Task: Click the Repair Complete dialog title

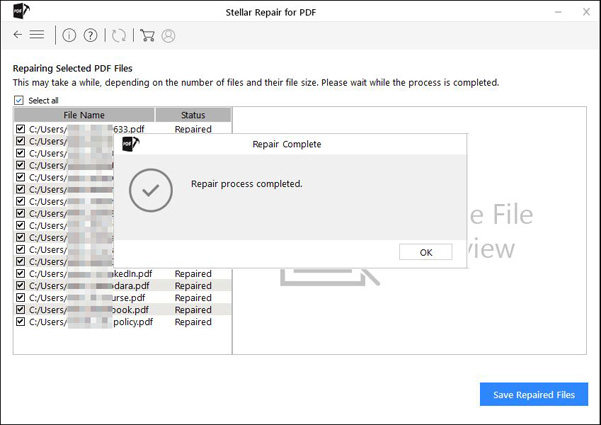Action: pos(287,144)
